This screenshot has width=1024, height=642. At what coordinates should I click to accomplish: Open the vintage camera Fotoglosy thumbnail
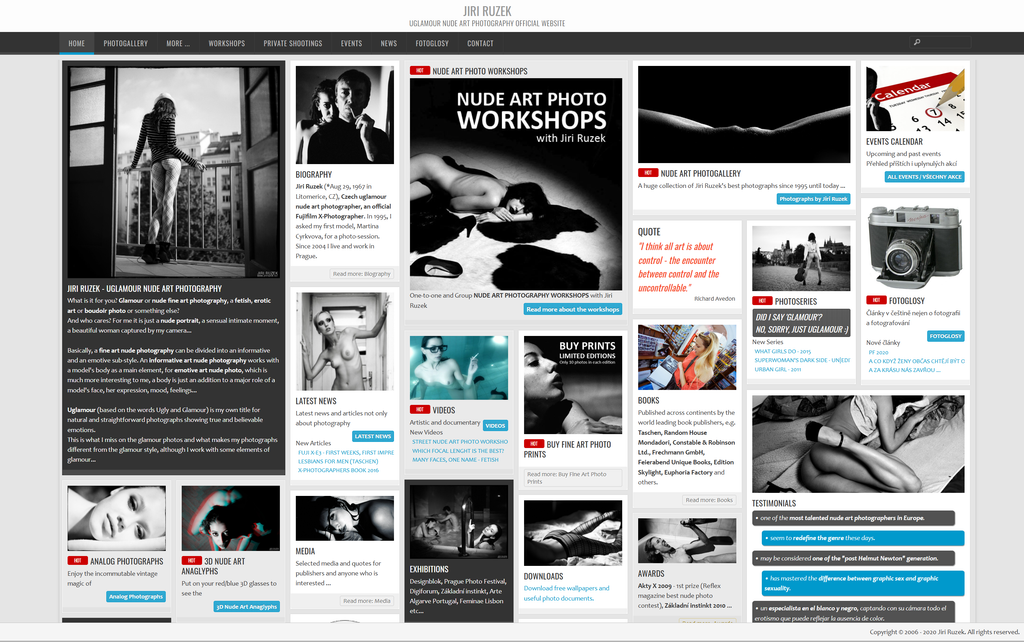pyautogui.click(x=915, y=247)
